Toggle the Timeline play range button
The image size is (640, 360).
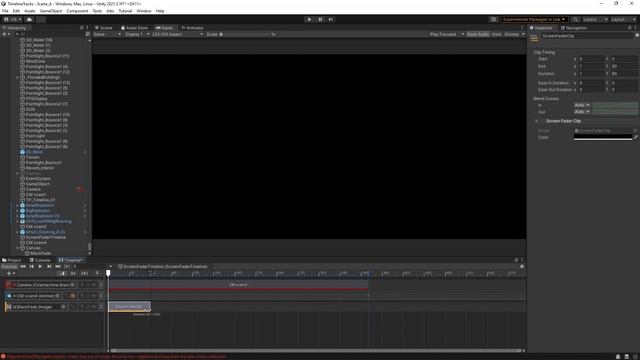pos(67,267)
